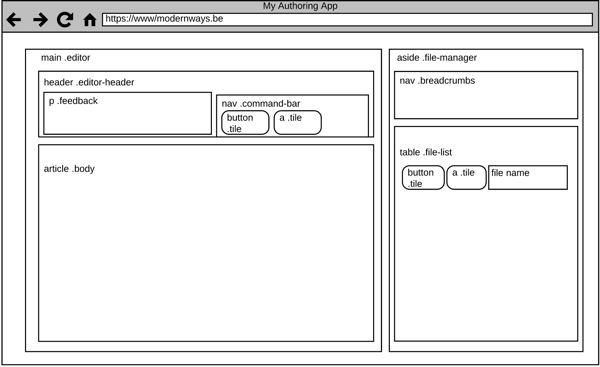Click the button .tile in nav .command-bar
The height and width of the screenshot is (367, 600).
pos(245,123)
